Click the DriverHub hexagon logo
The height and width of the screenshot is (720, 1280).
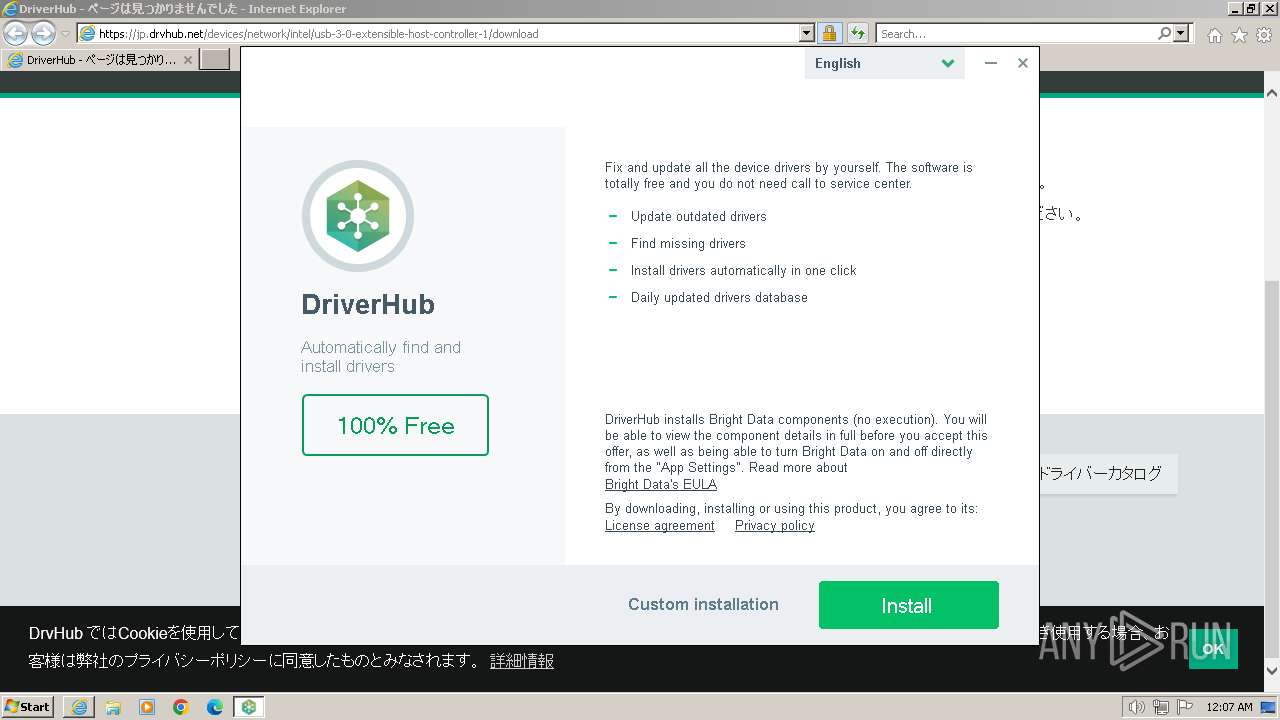[x=358, y=216]
